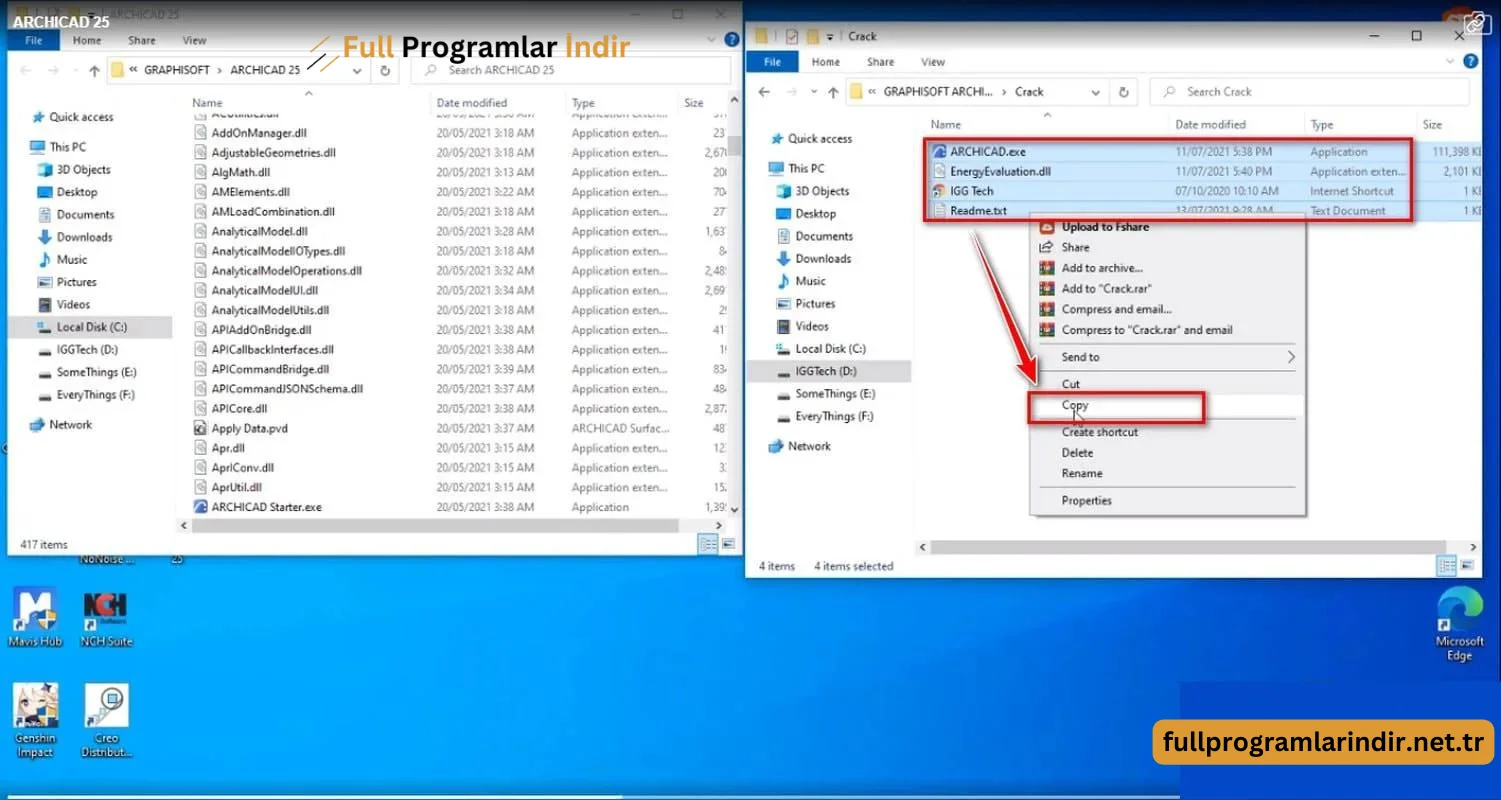Select ARCHICAD.exe file icon in Crack window
The image size is (1501, 800).
point(939,152)
